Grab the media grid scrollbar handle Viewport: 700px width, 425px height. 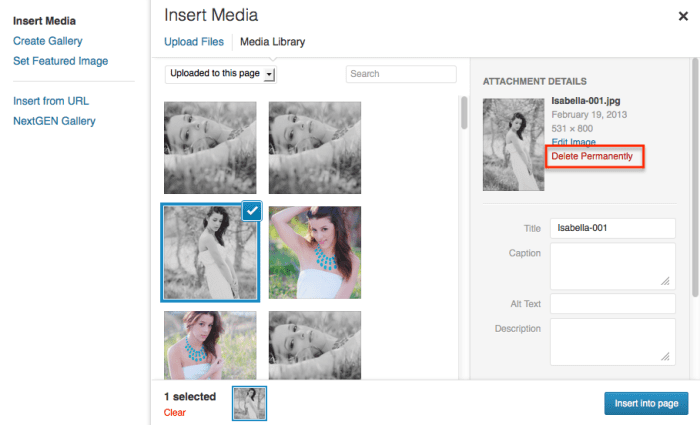pos(464,112)
